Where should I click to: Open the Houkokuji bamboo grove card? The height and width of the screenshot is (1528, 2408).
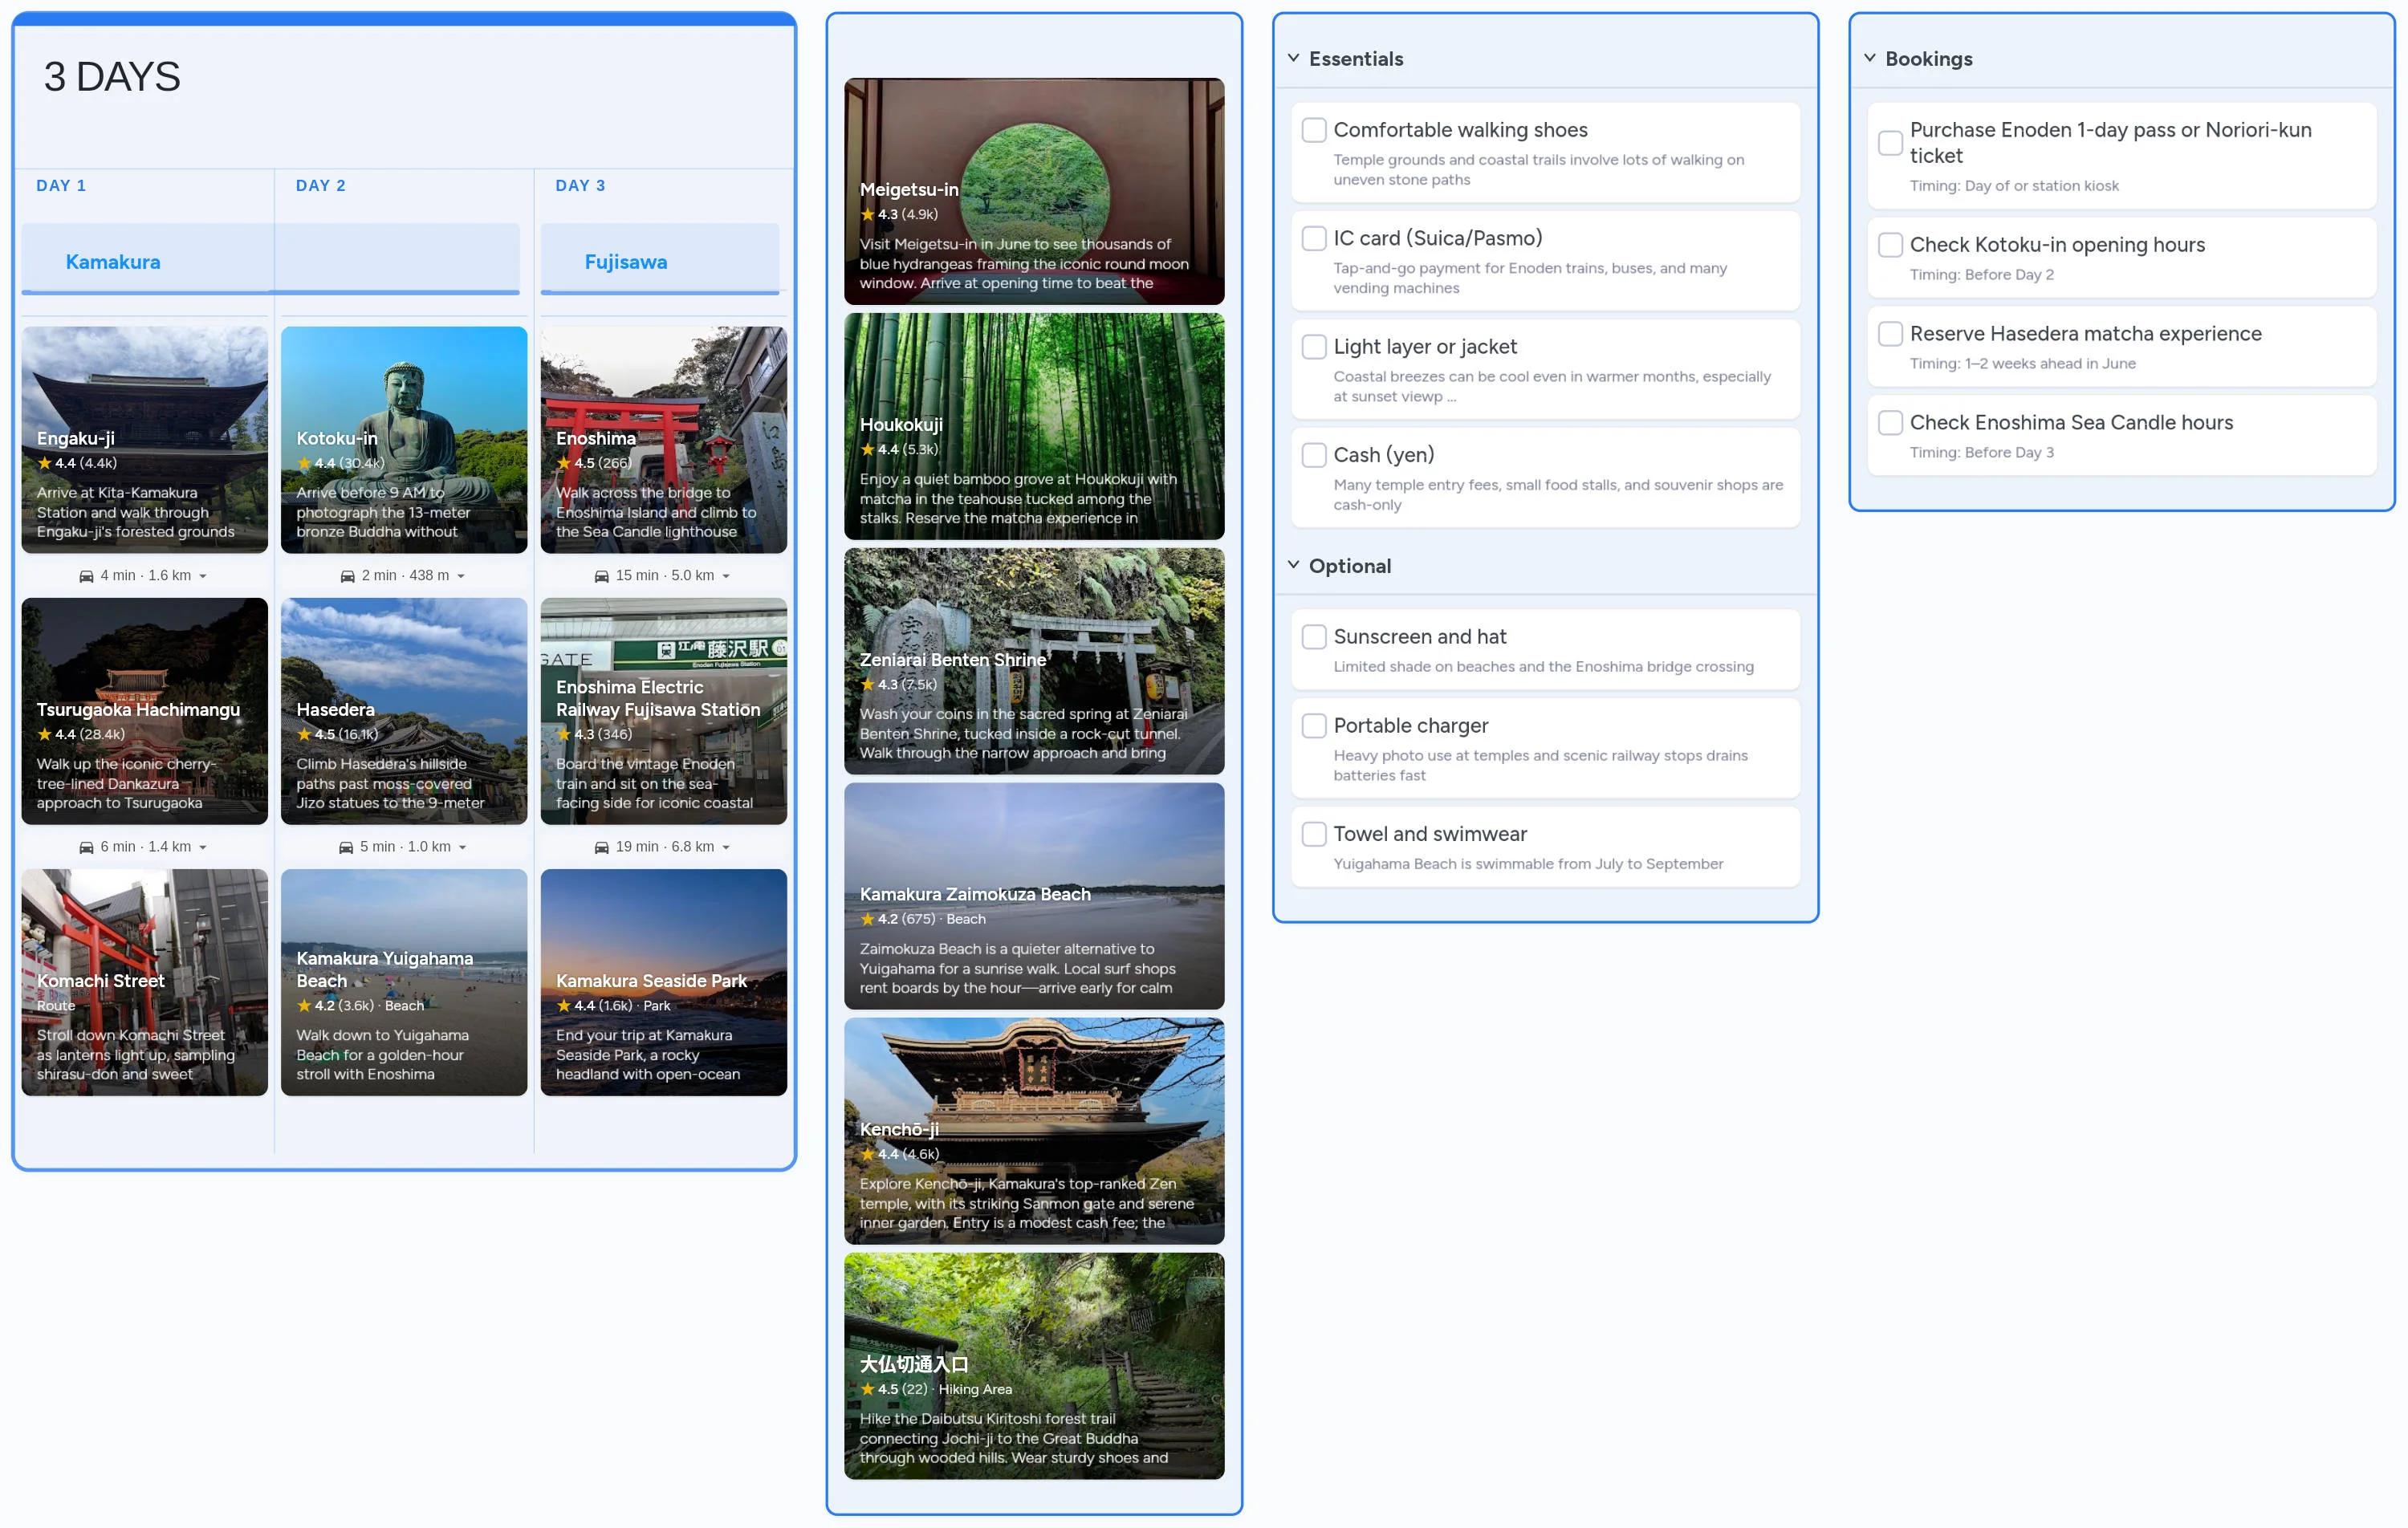pos(1033,426)
